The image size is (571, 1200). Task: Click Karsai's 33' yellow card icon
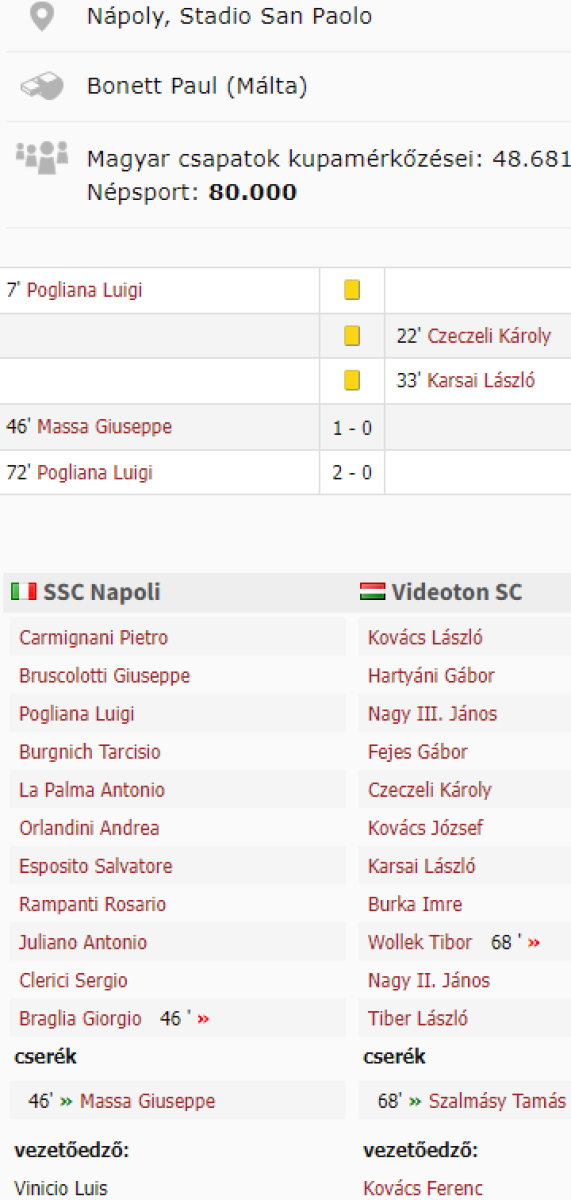tap(352, 381)
